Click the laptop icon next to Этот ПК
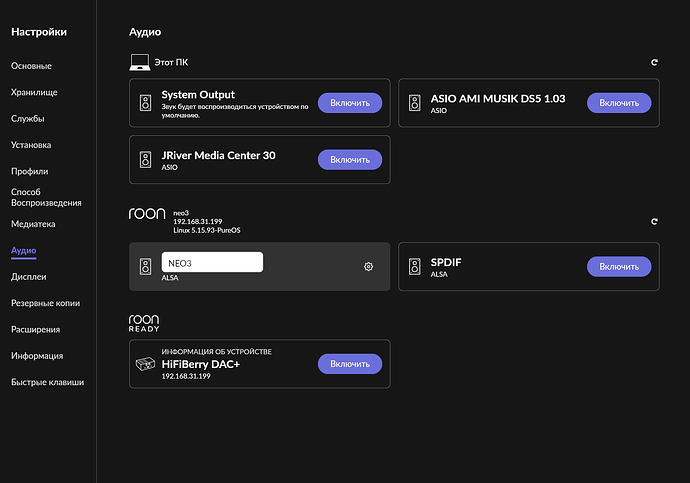 (x=139, y=62)
